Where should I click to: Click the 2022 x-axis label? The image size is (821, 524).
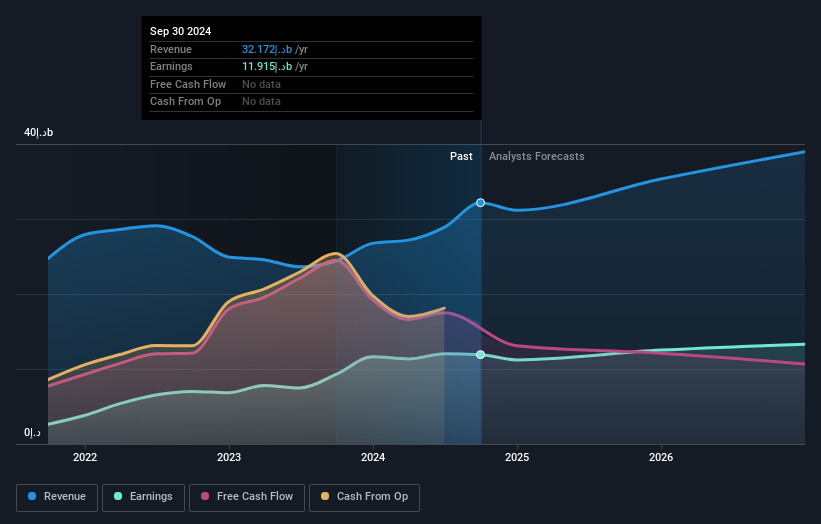pos(85,458)
